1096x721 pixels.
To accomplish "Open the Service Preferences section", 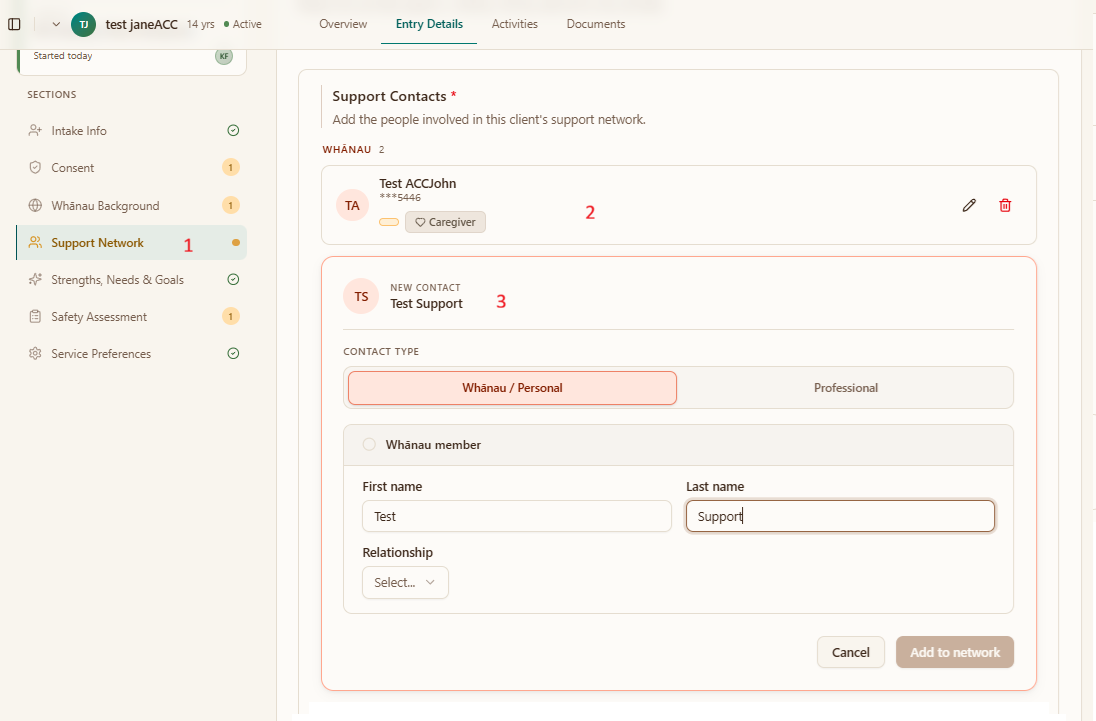I will click(131, 354).
